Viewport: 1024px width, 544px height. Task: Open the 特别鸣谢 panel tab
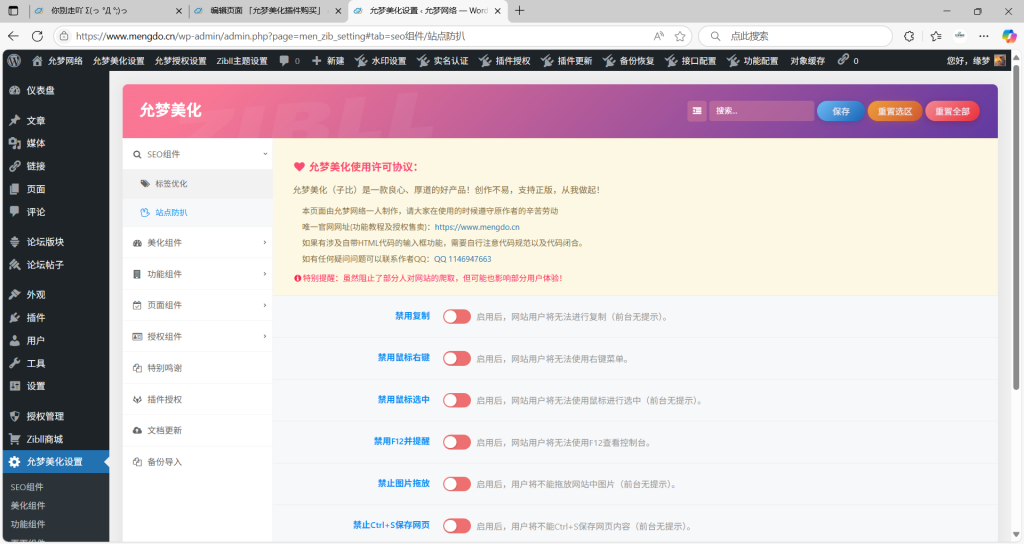tap(197, 368)
